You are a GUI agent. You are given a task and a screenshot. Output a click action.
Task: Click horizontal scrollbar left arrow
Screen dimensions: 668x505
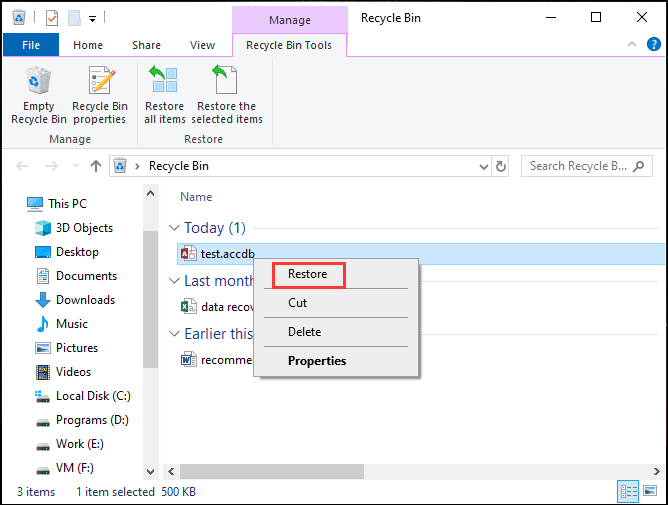[x=171, y=472]
